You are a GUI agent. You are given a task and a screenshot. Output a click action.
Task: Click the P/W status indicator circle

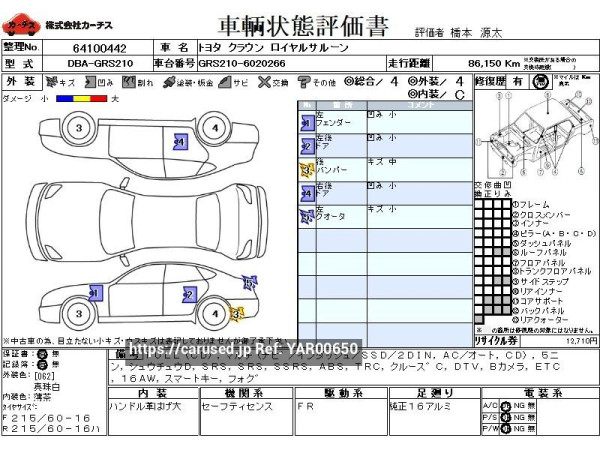(505, 430)
